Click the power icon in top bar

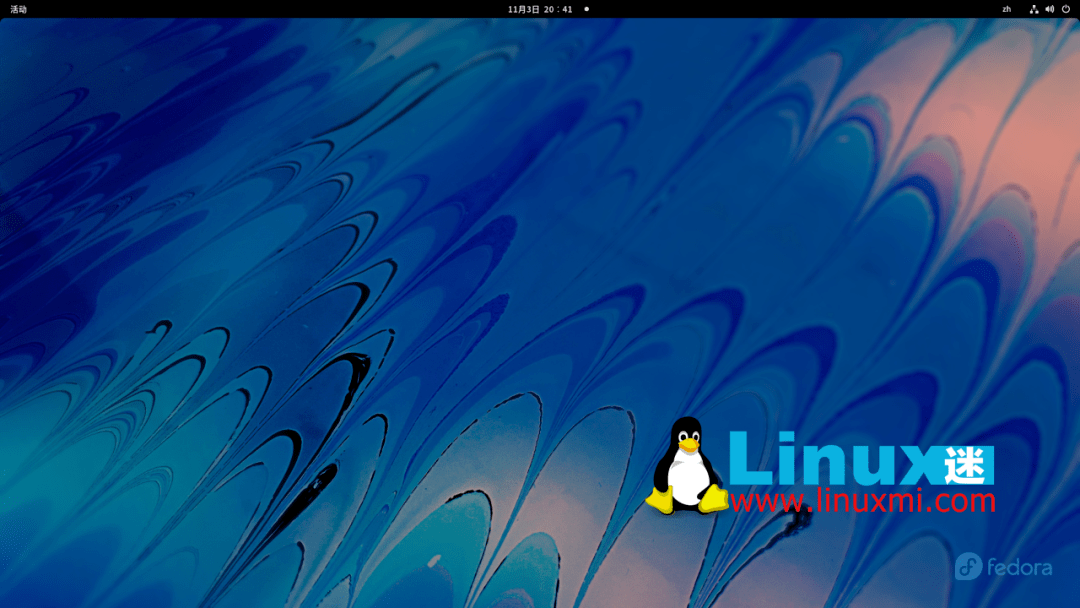pyautogui.click(x=1066, y=9)
